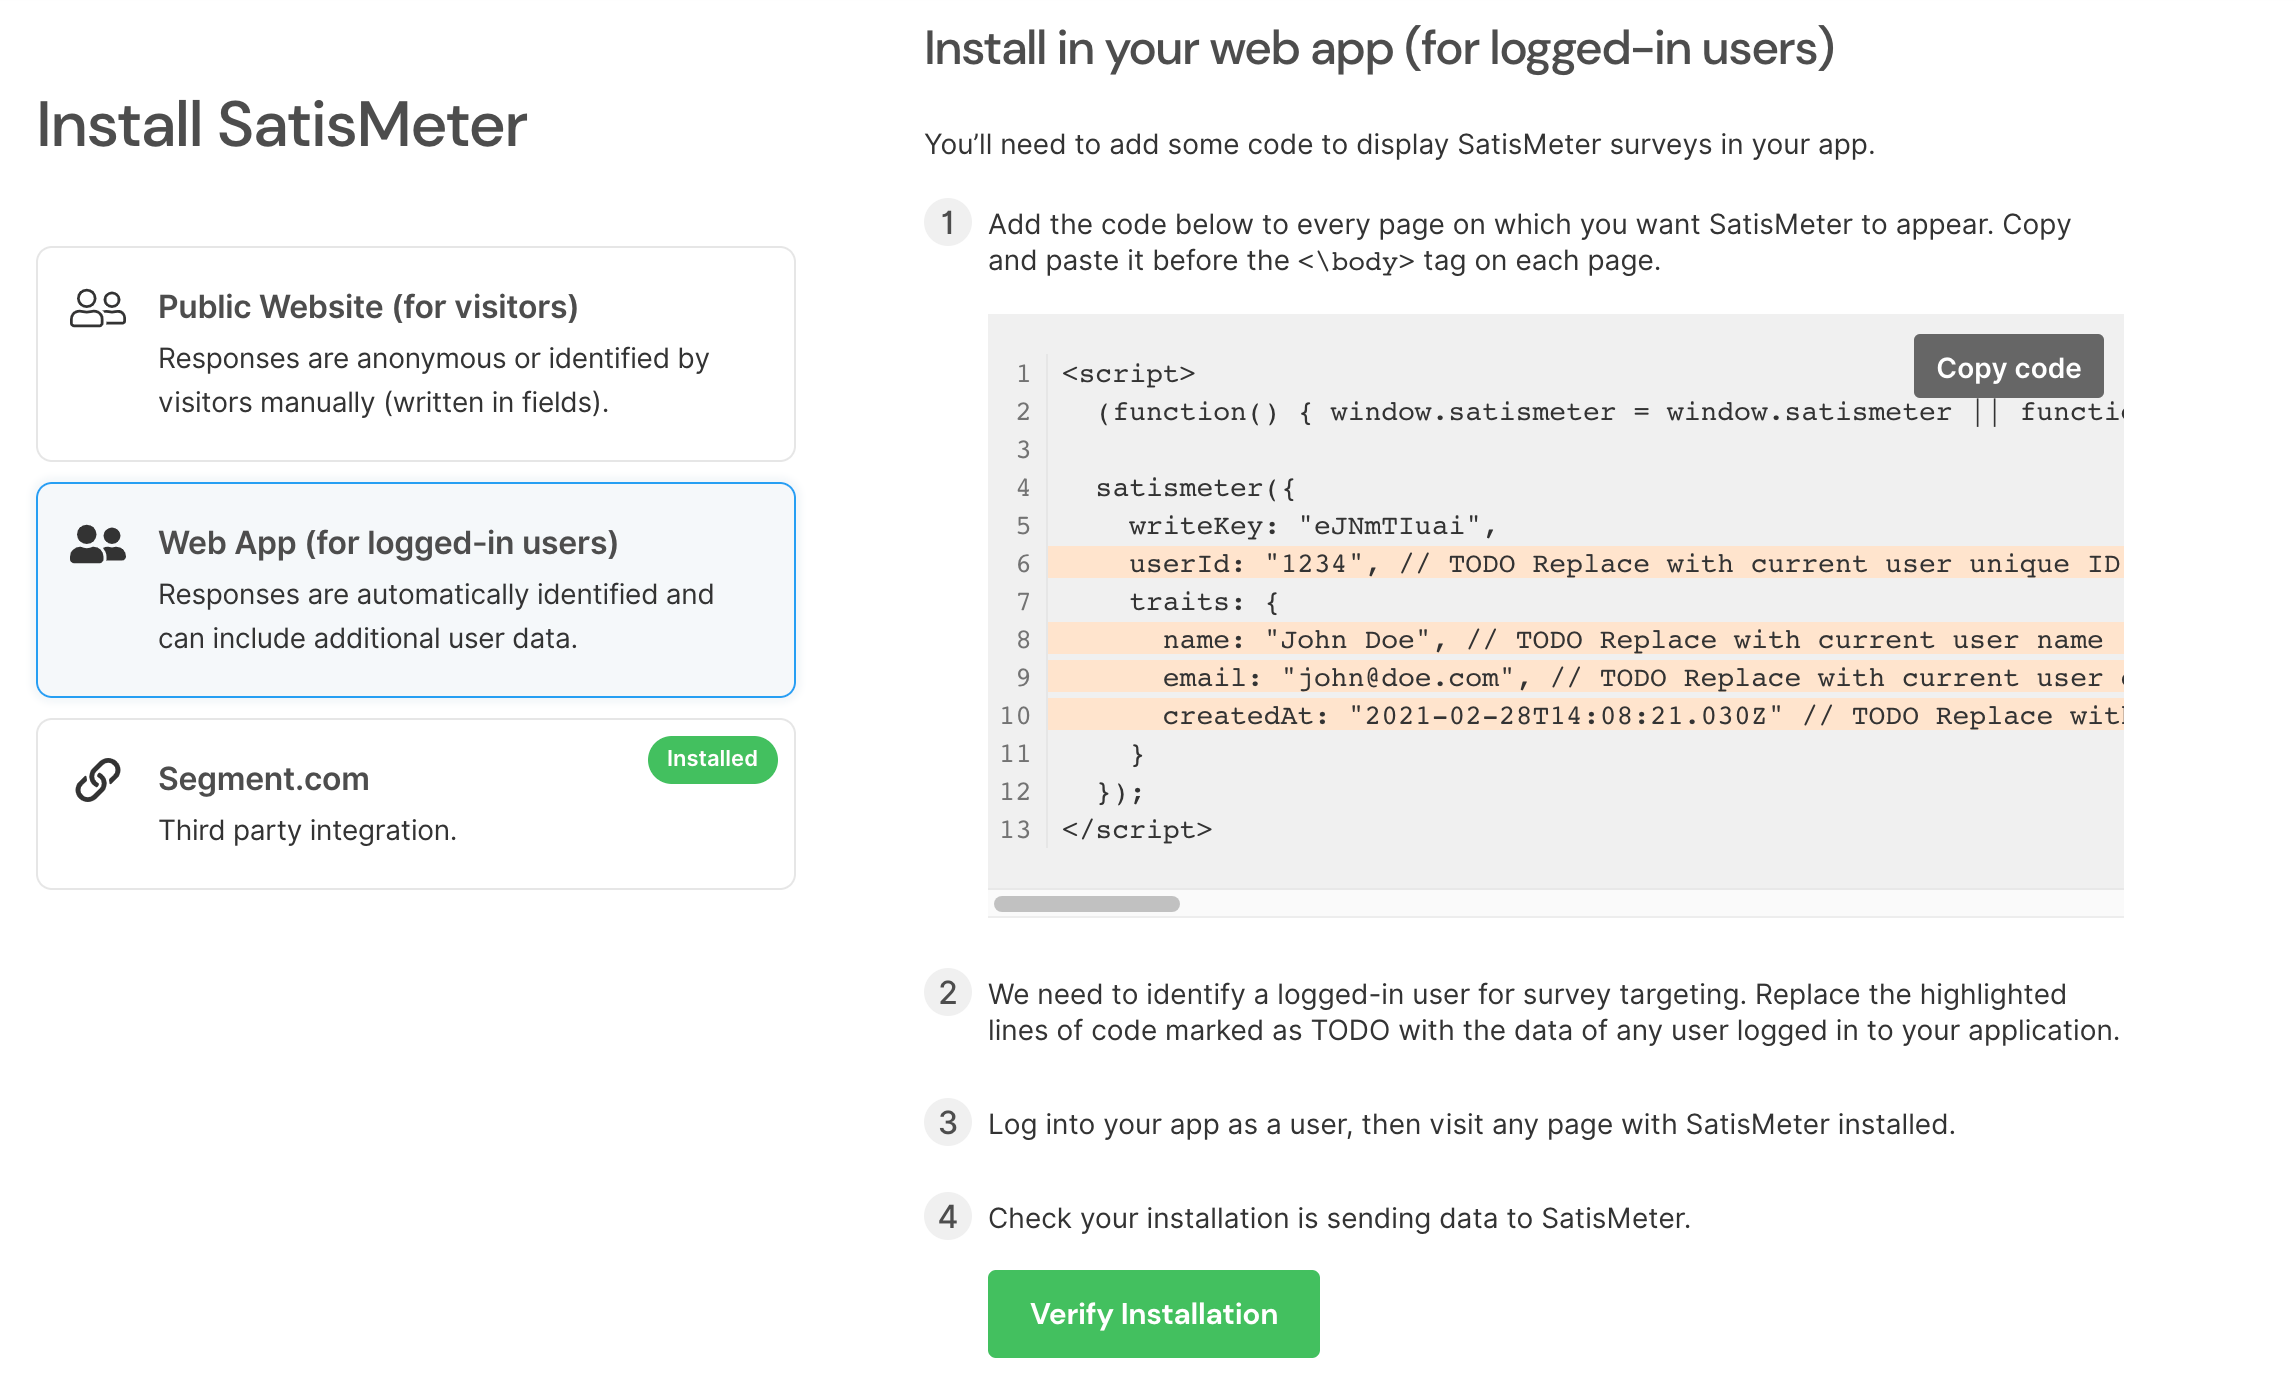This screenshot has height=1394, width=2296.
Task: Click the Segment.com chain link icon
Action: (98, 780)
